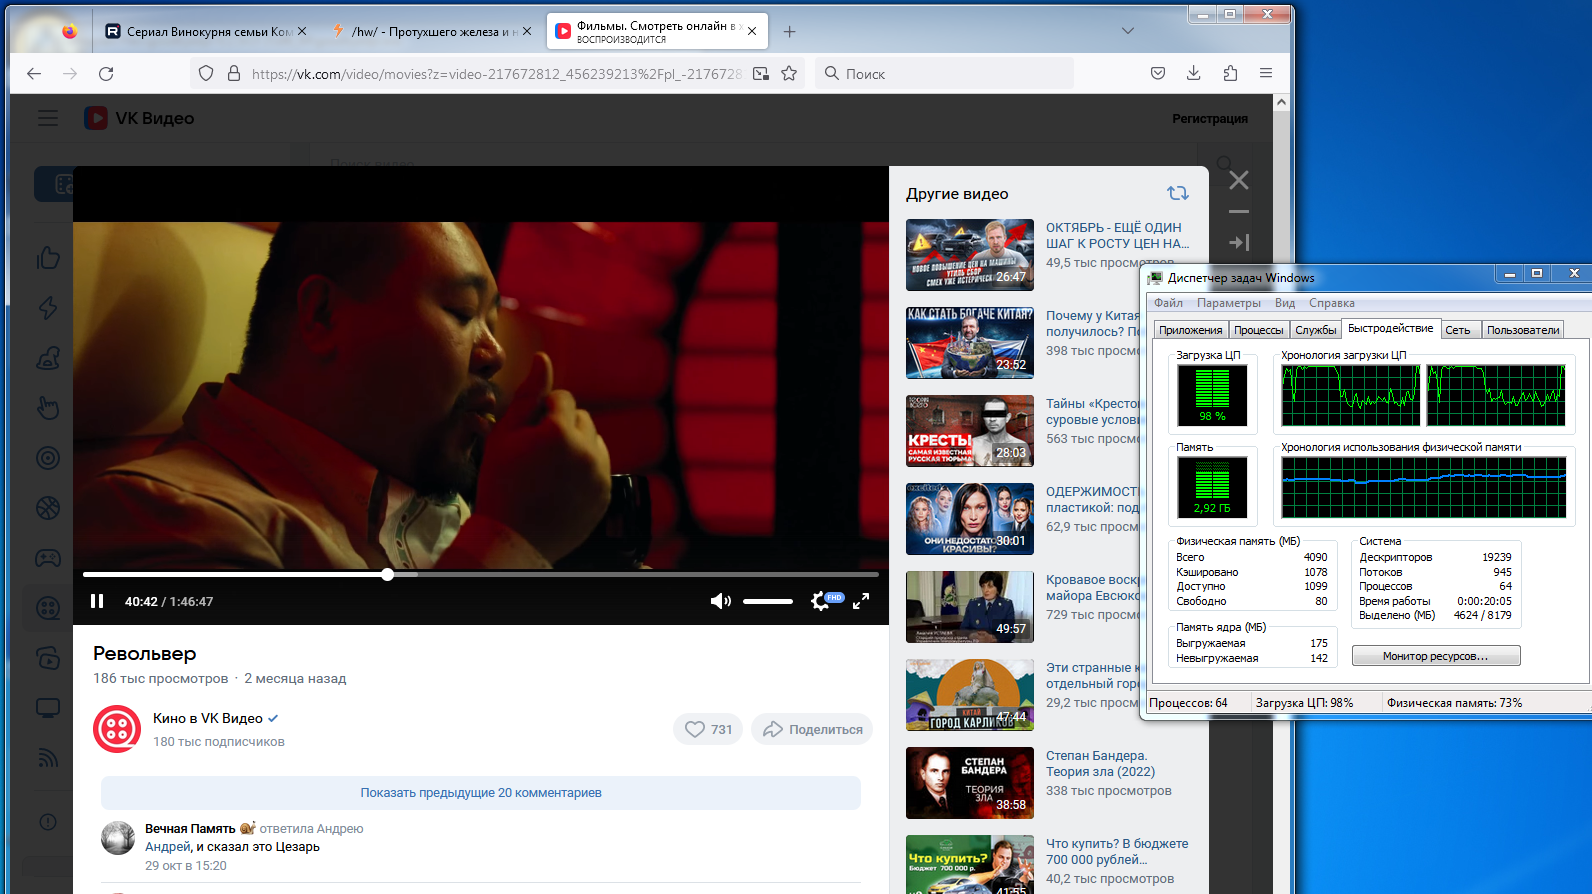Close the Фильмы. Смотреть онлайн tab
1592x894 pixels.
[x=752, y=31]
